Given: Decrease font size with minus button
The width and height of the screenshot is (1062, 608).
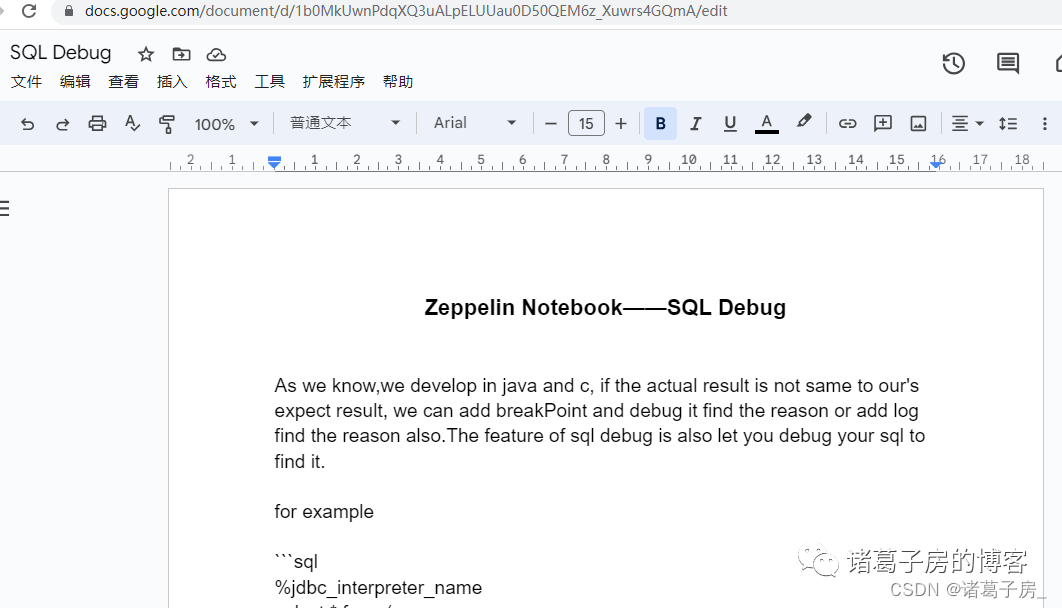Looking at the screenshot, I should click(551, 123).
